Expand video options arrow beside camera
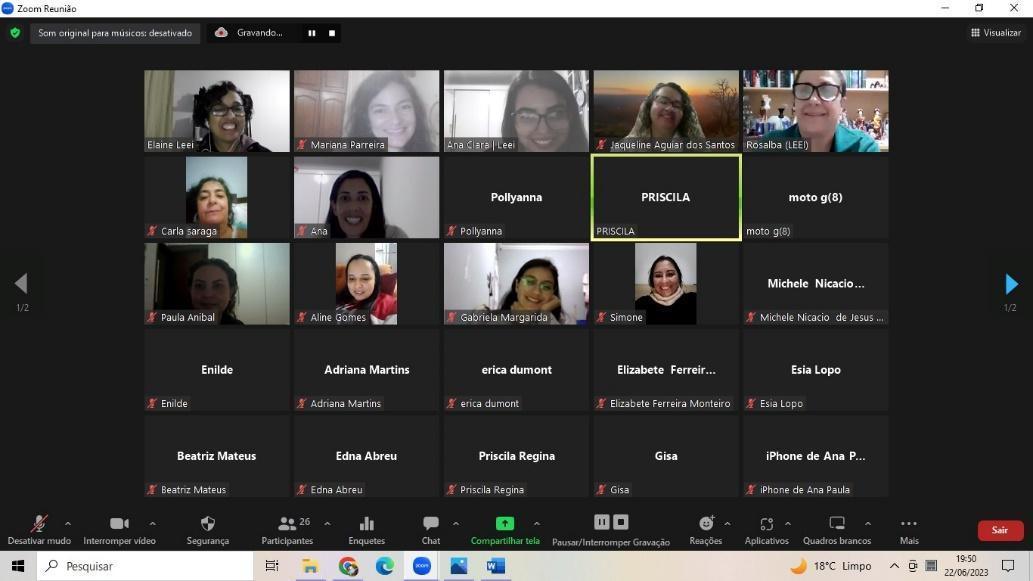Image resolution: width=1033 pixels, height=581 pixels. [x=153, y=524]
